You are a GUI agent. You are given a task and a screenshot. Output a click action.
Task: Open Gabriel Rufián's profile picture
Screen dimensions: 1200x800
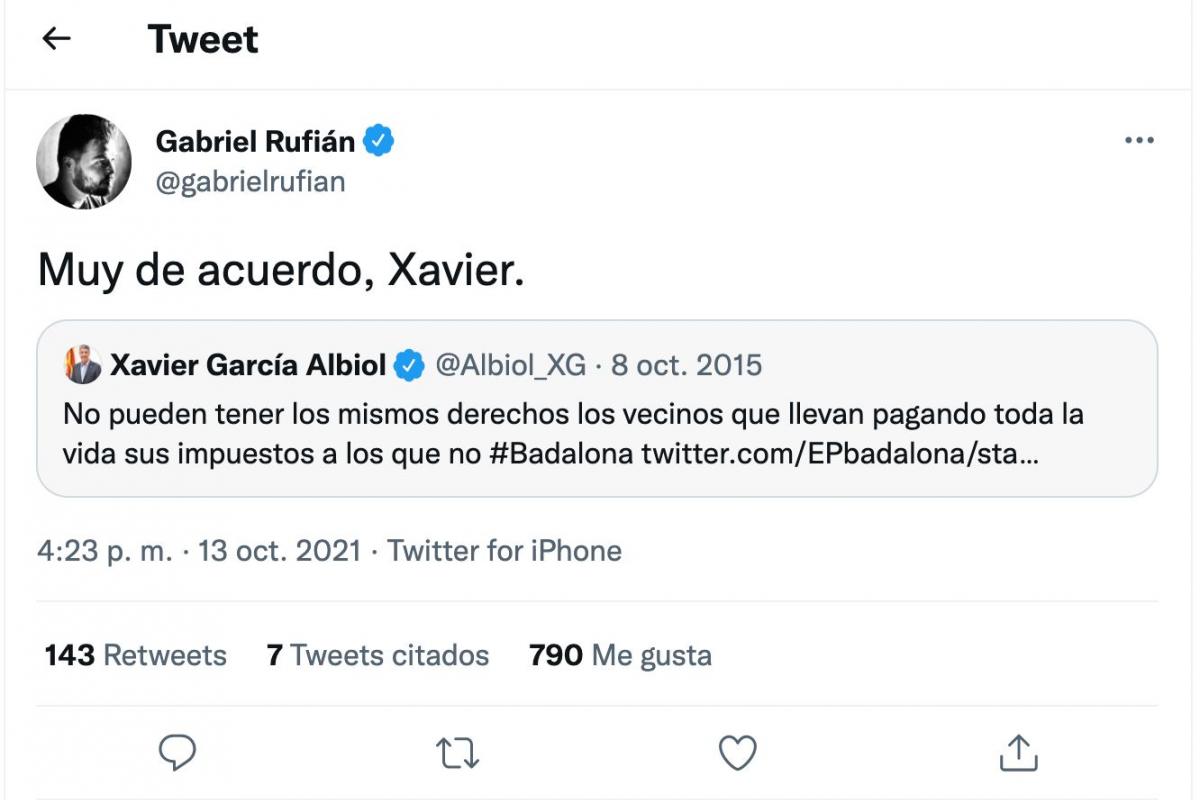[84, 161]
